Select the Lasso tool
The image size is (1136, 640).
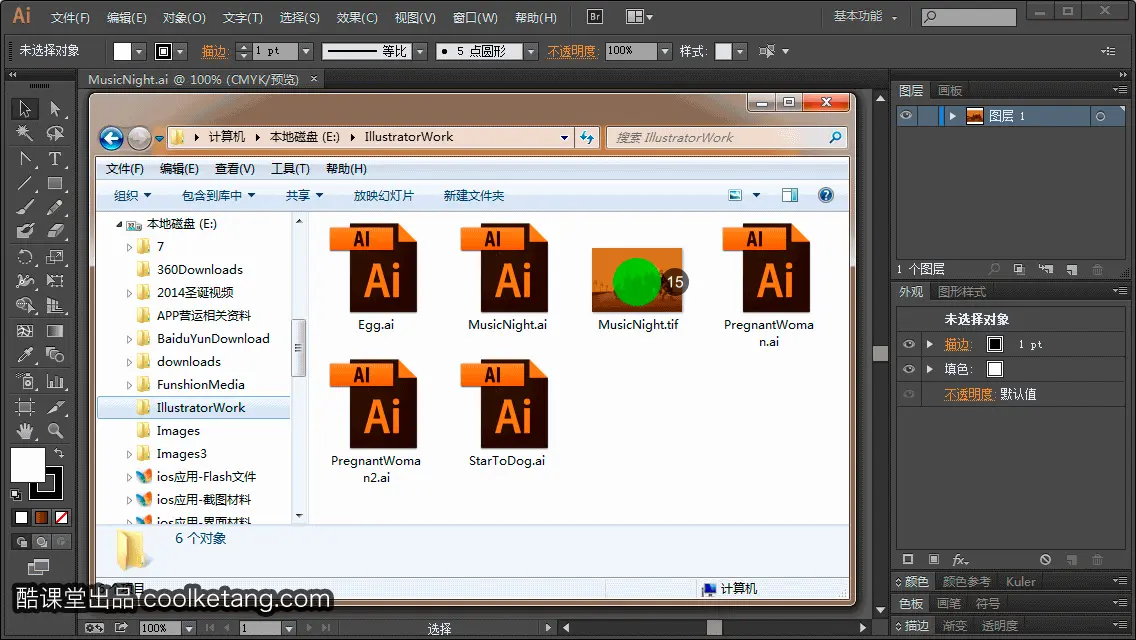pyautogui.click(x=55, y=133)
